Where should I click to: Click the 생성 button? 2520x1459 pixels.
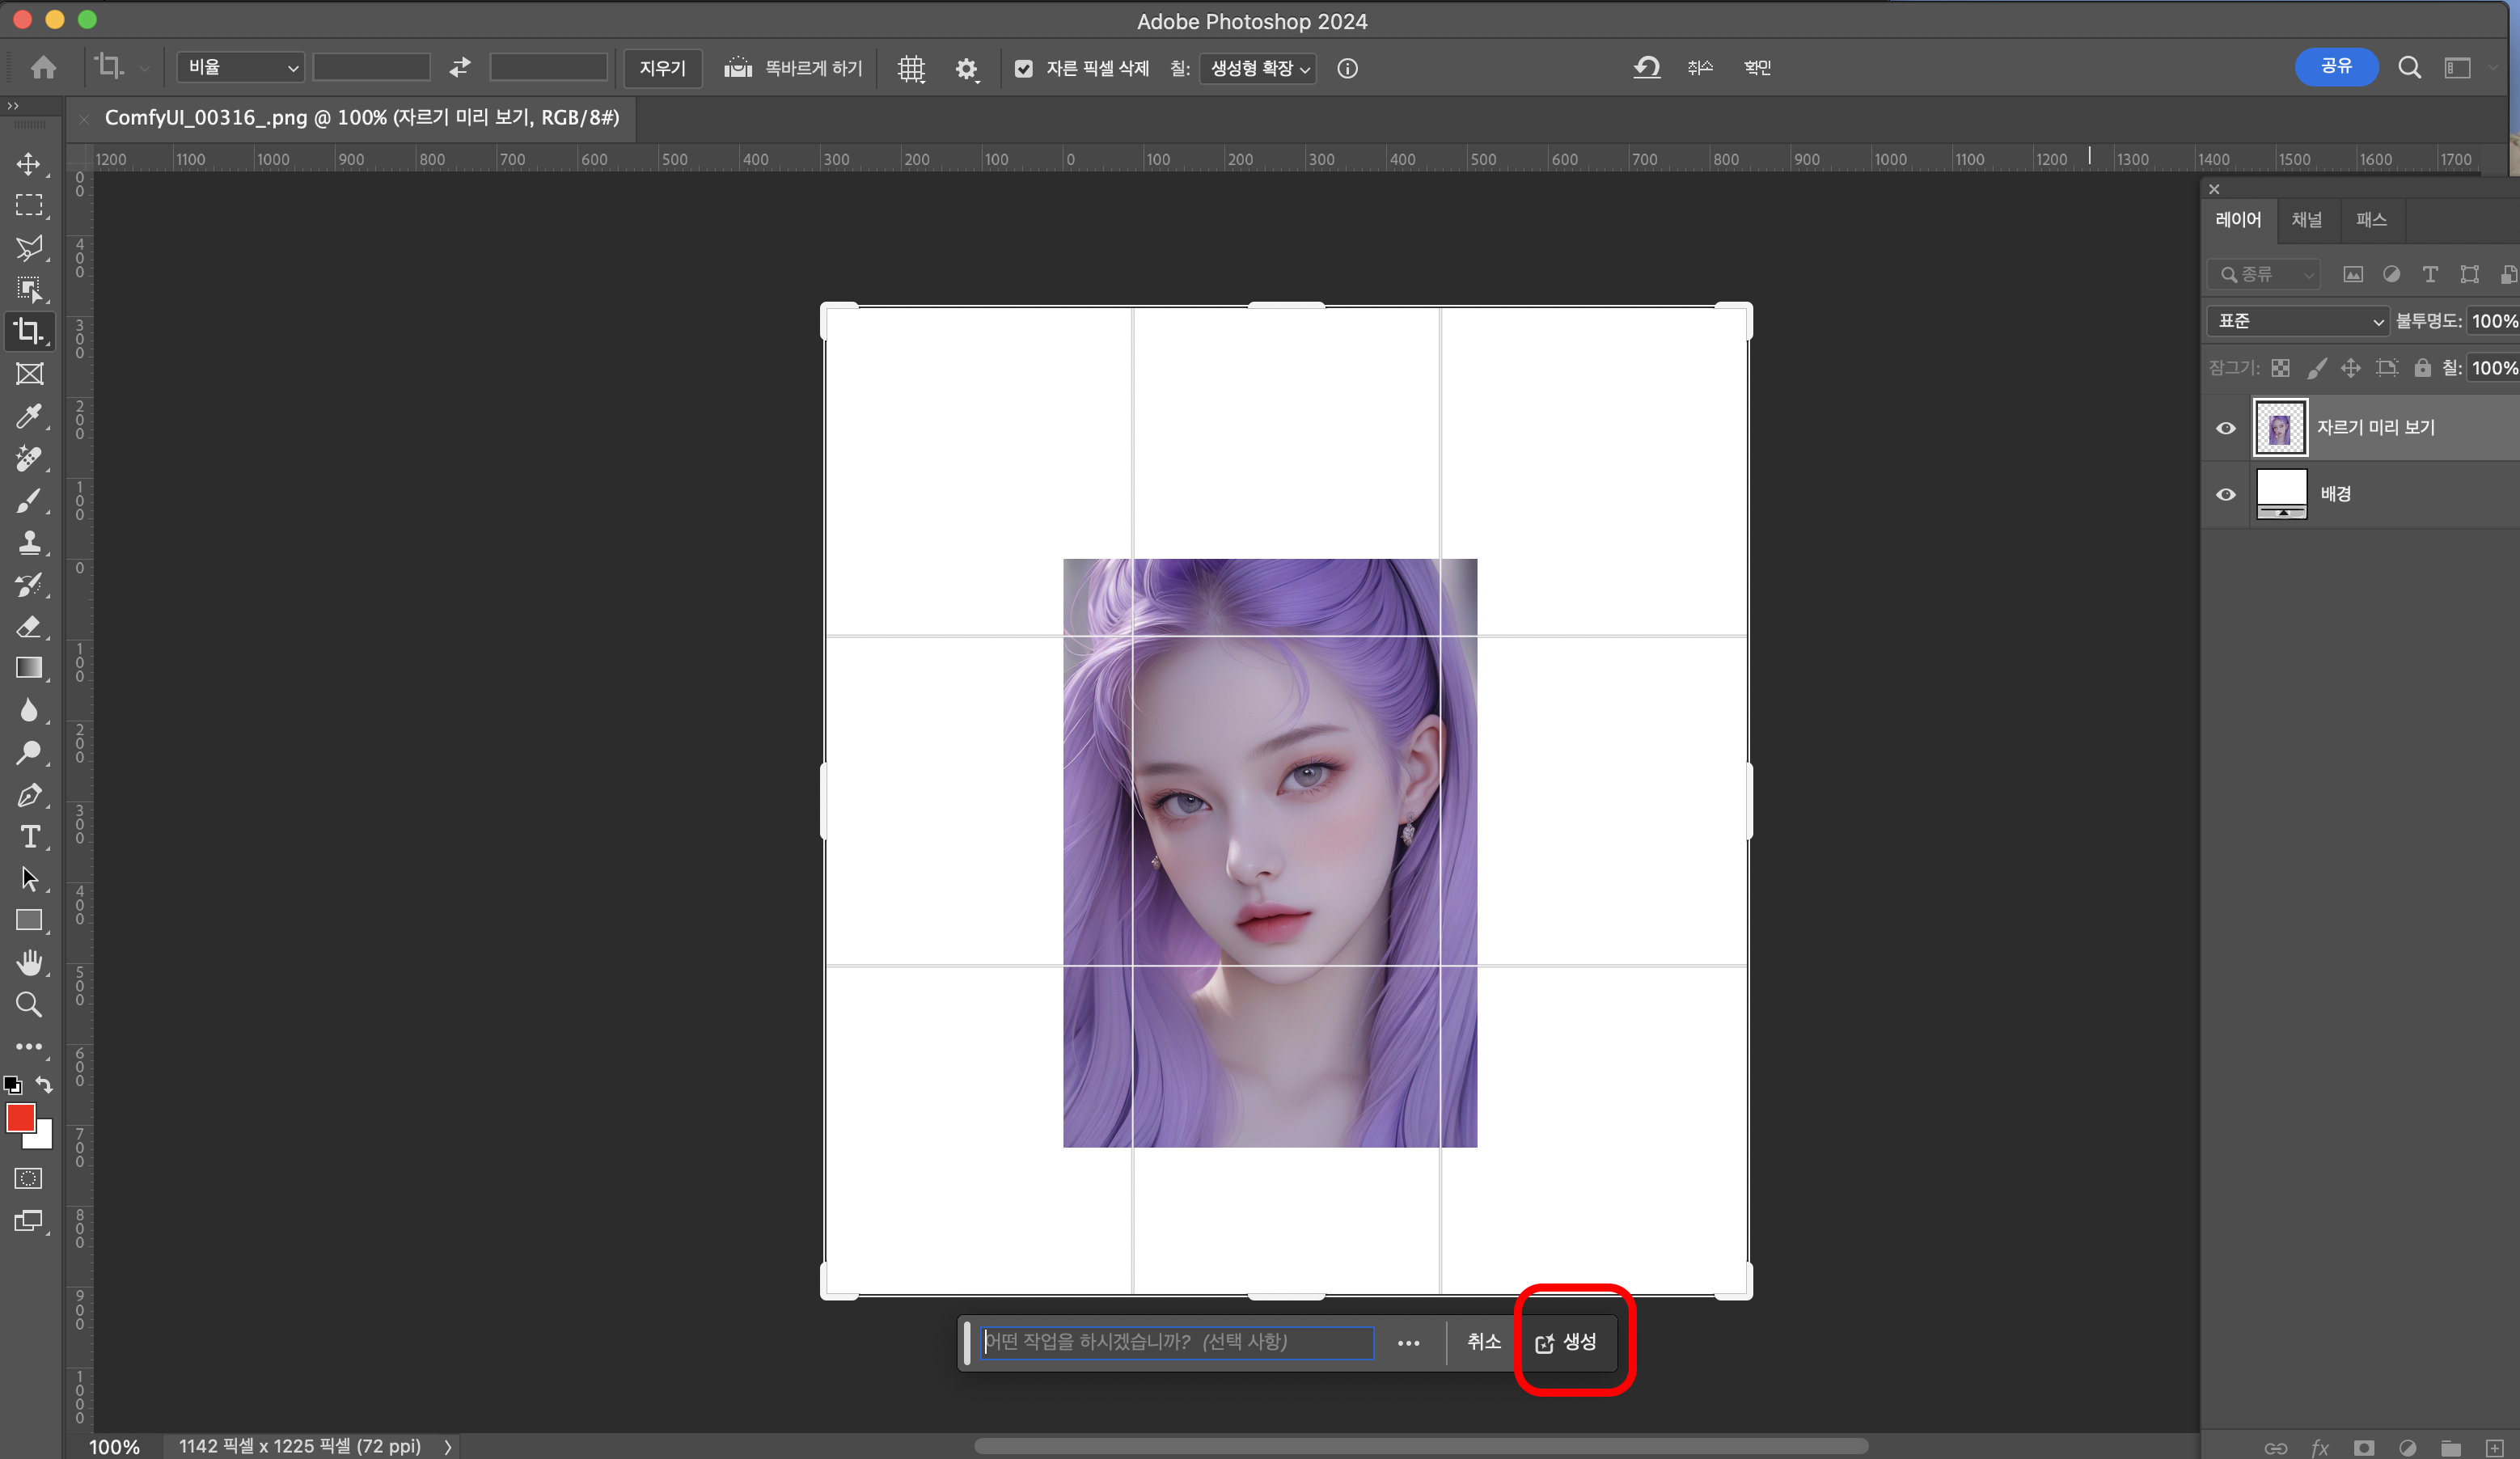pyautogui.click(x=1567, y=1342)
